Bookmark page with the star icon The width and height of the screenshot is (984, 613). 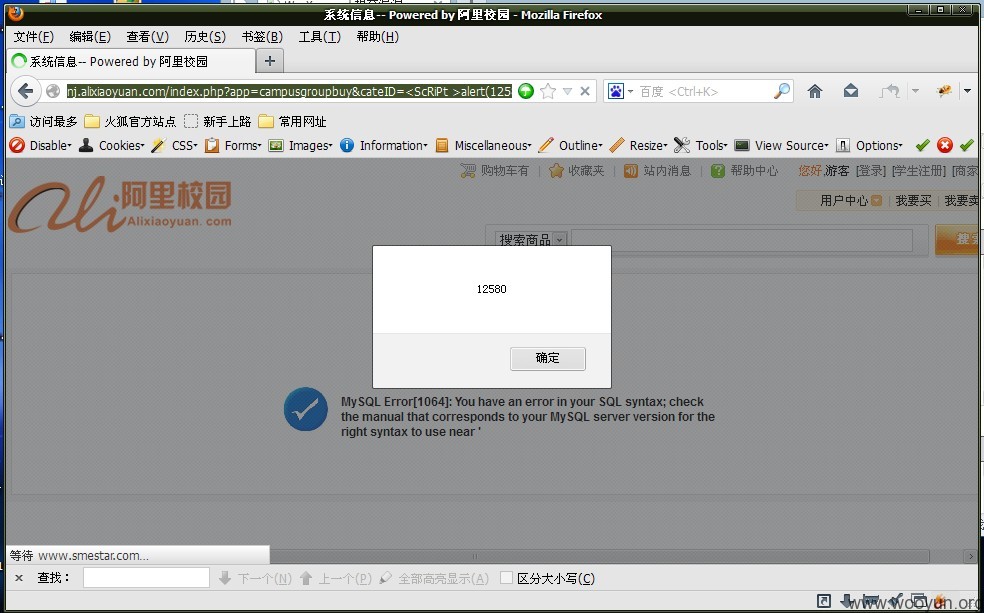pyautogui.click(x=548, y=92)
